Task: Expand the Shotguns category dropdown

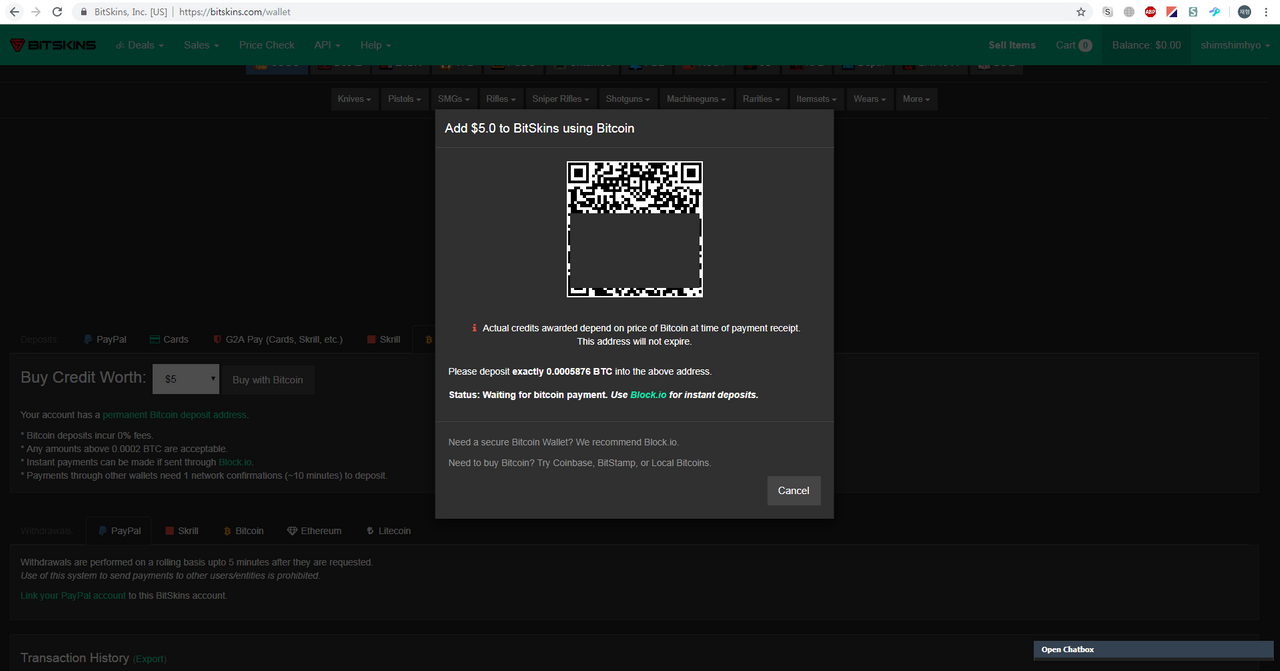Action: tap(629, 99)
